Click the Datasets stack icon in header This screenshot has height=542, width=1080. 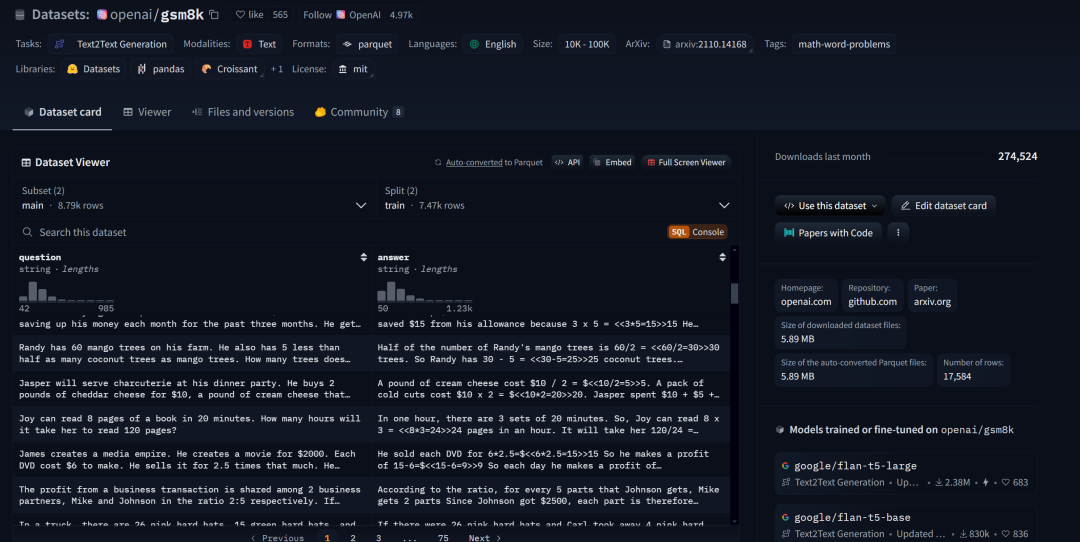tap(20, 14)
